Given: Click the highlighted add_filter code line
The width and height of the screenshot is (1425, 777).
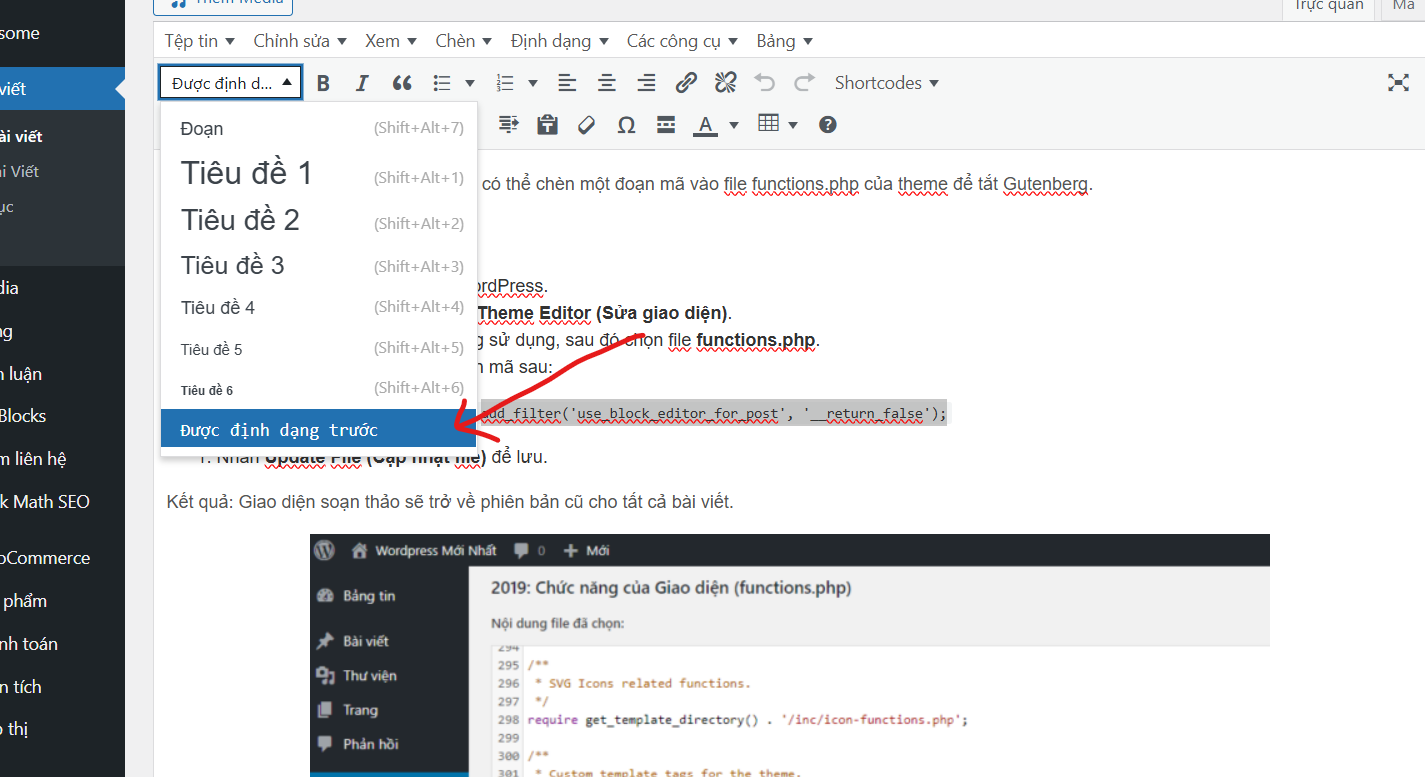Looking at the screenshot, I should point(713,413).
